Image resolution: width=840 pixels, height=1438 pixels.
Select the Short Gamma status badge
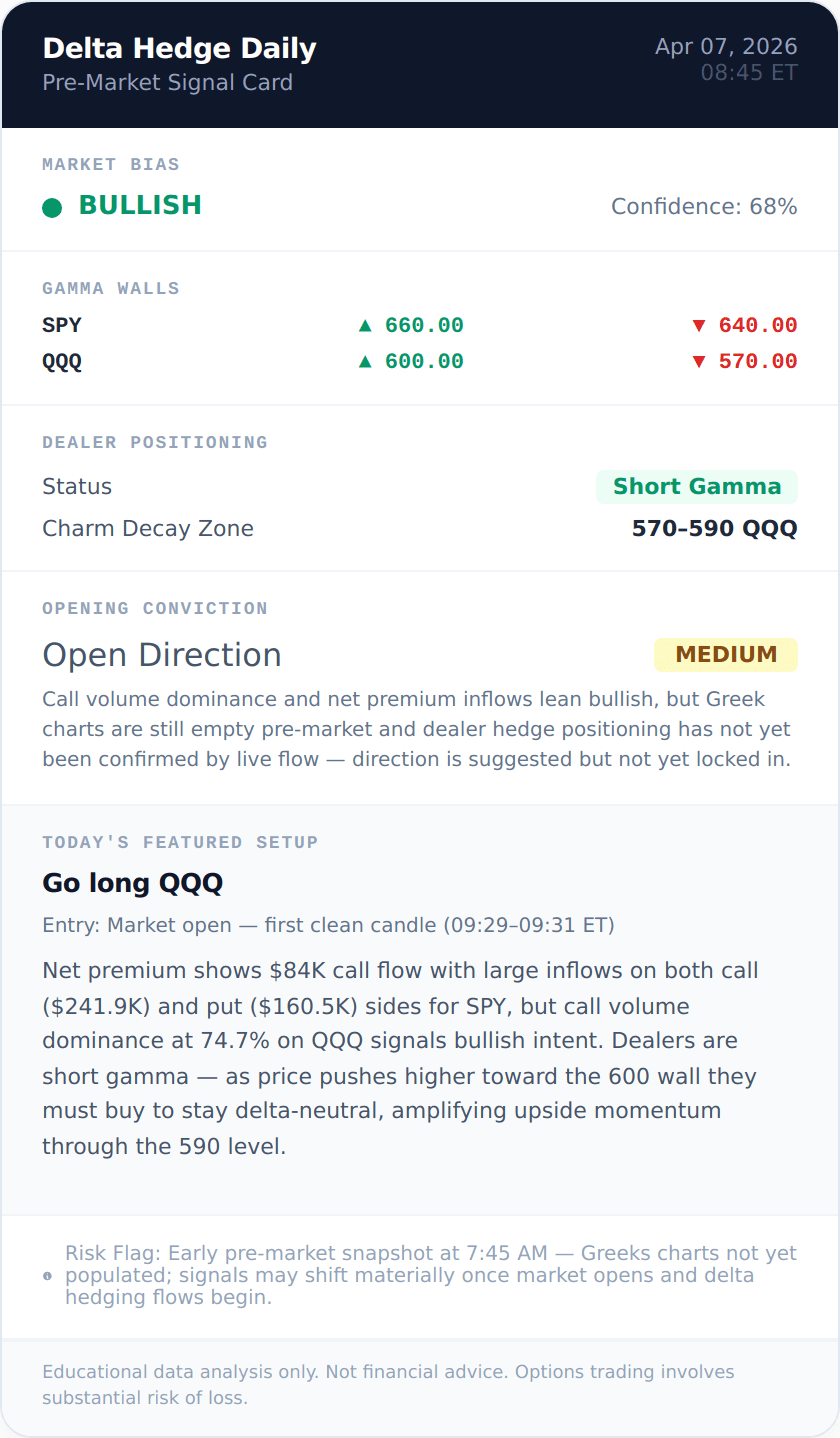click(697, 487)
